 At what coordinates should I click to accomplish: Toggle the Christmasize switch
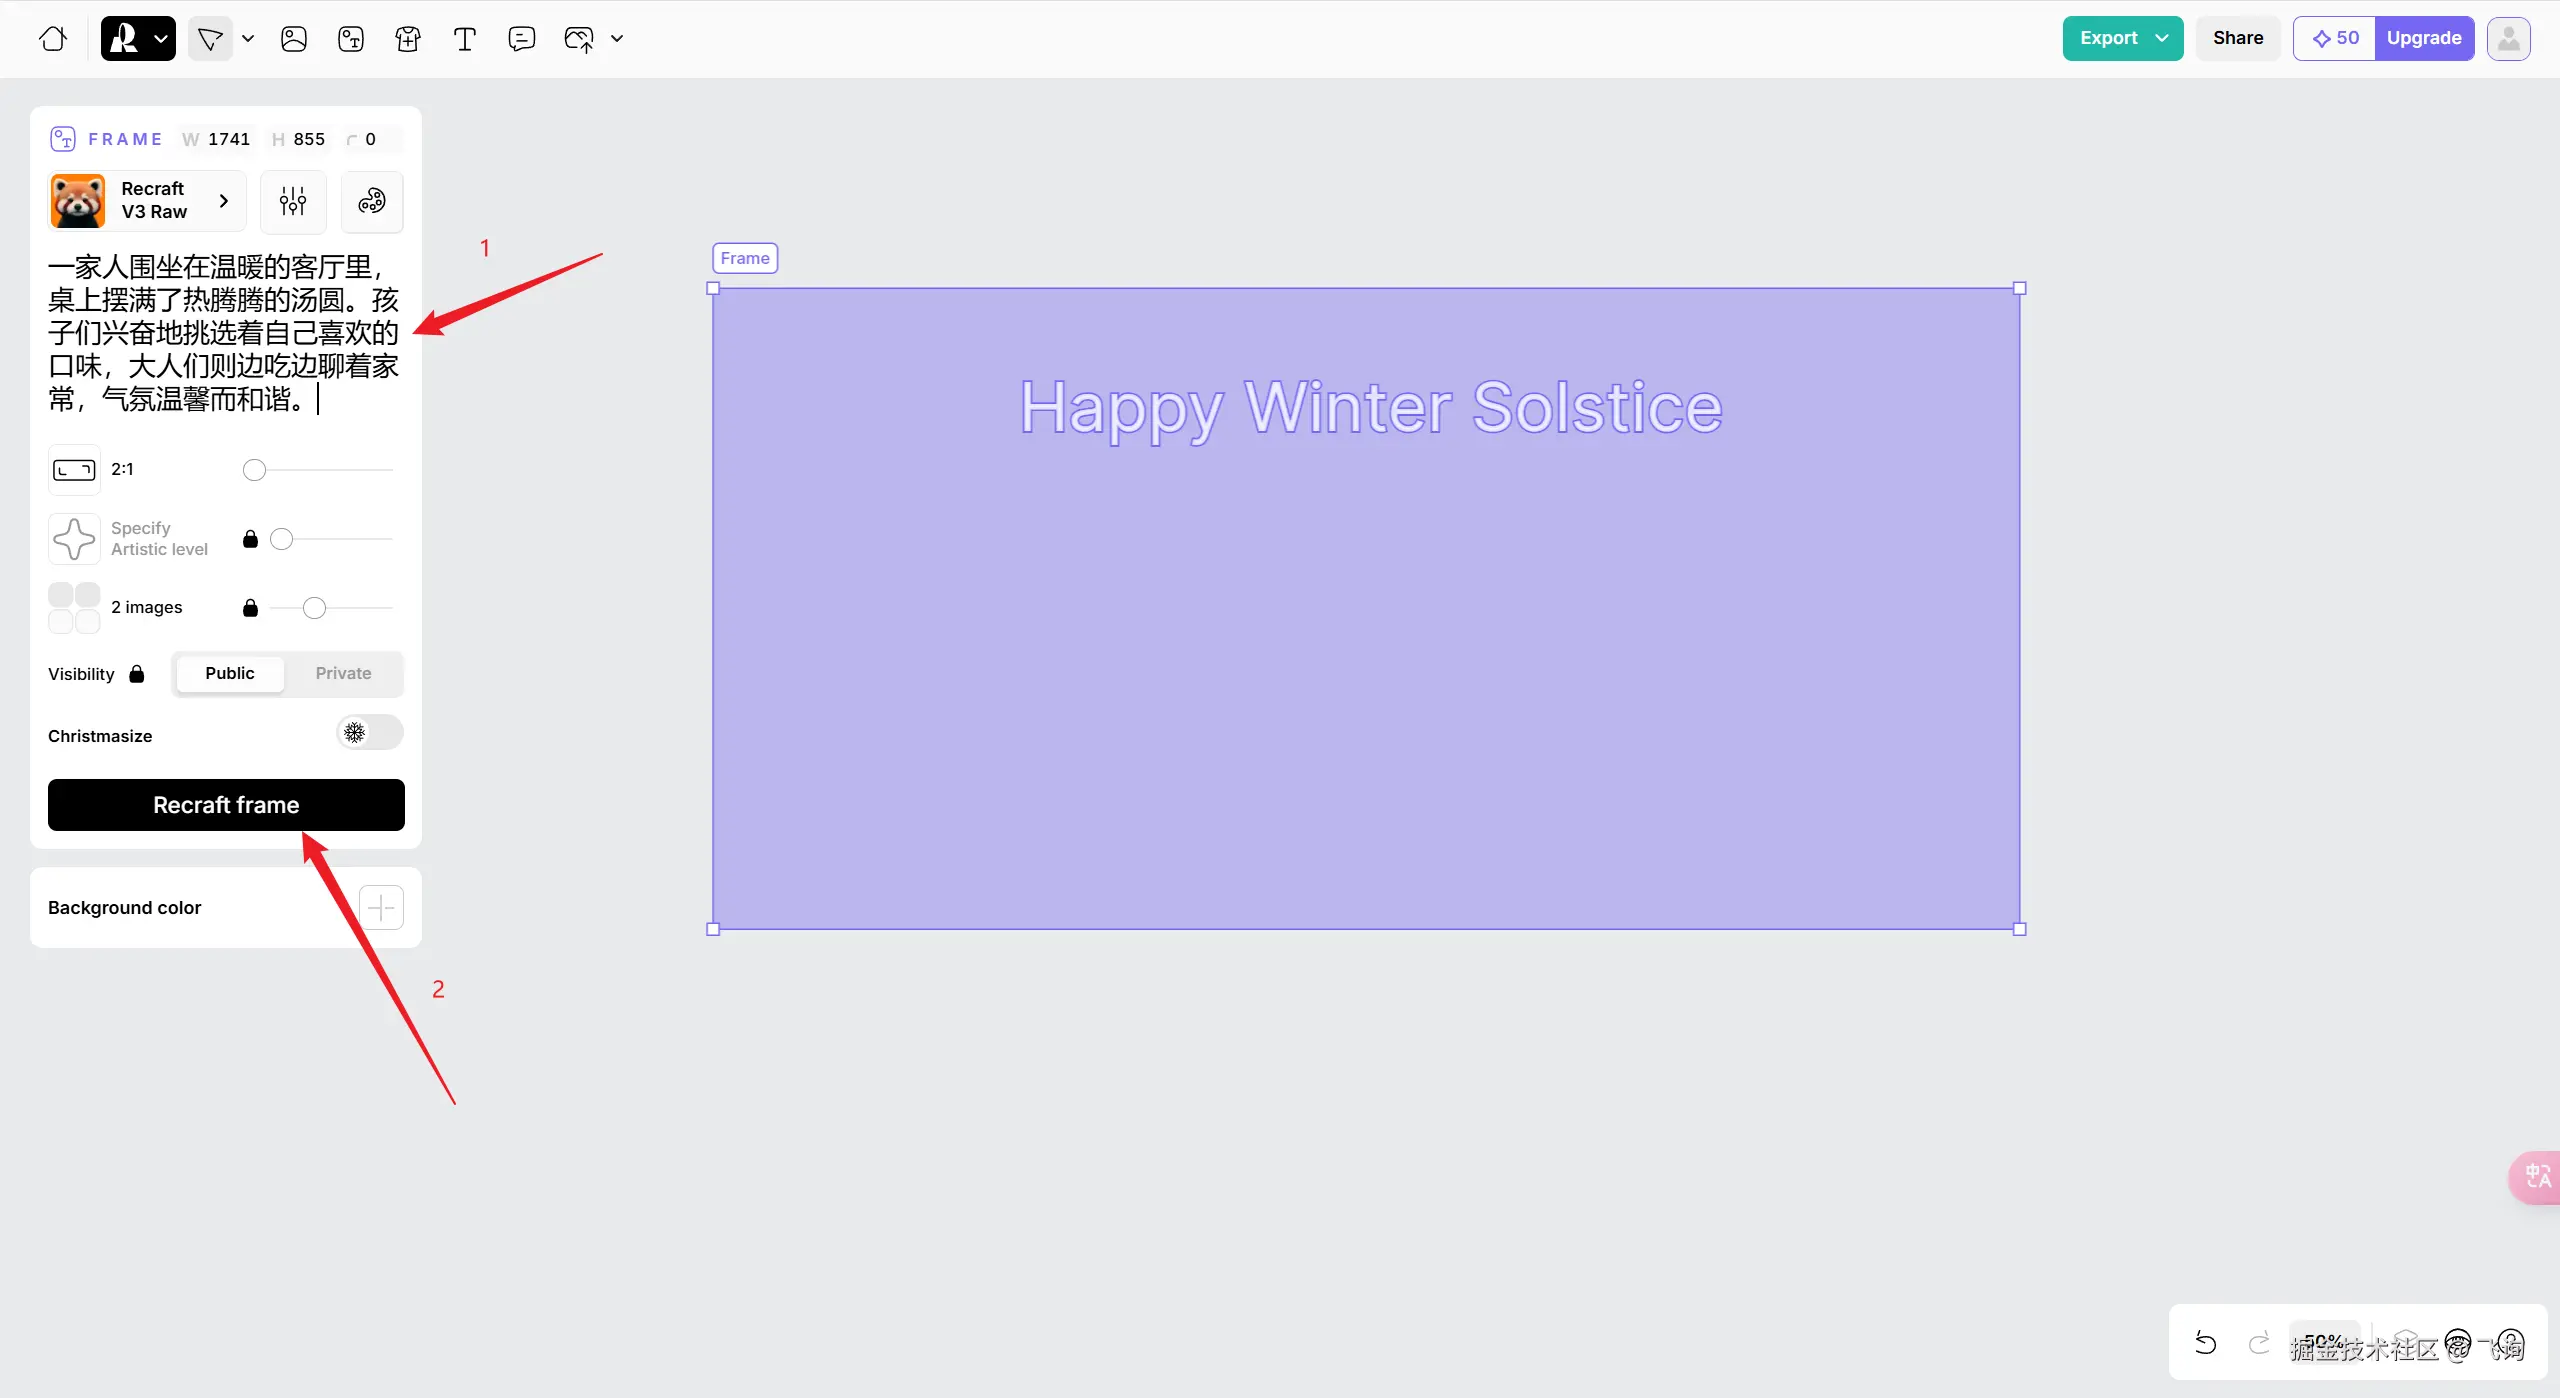[370, 733]
